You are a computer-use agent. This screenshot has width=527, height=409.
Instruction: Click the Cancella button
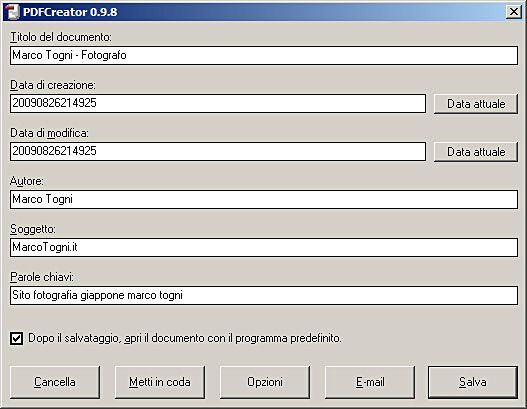55,382
